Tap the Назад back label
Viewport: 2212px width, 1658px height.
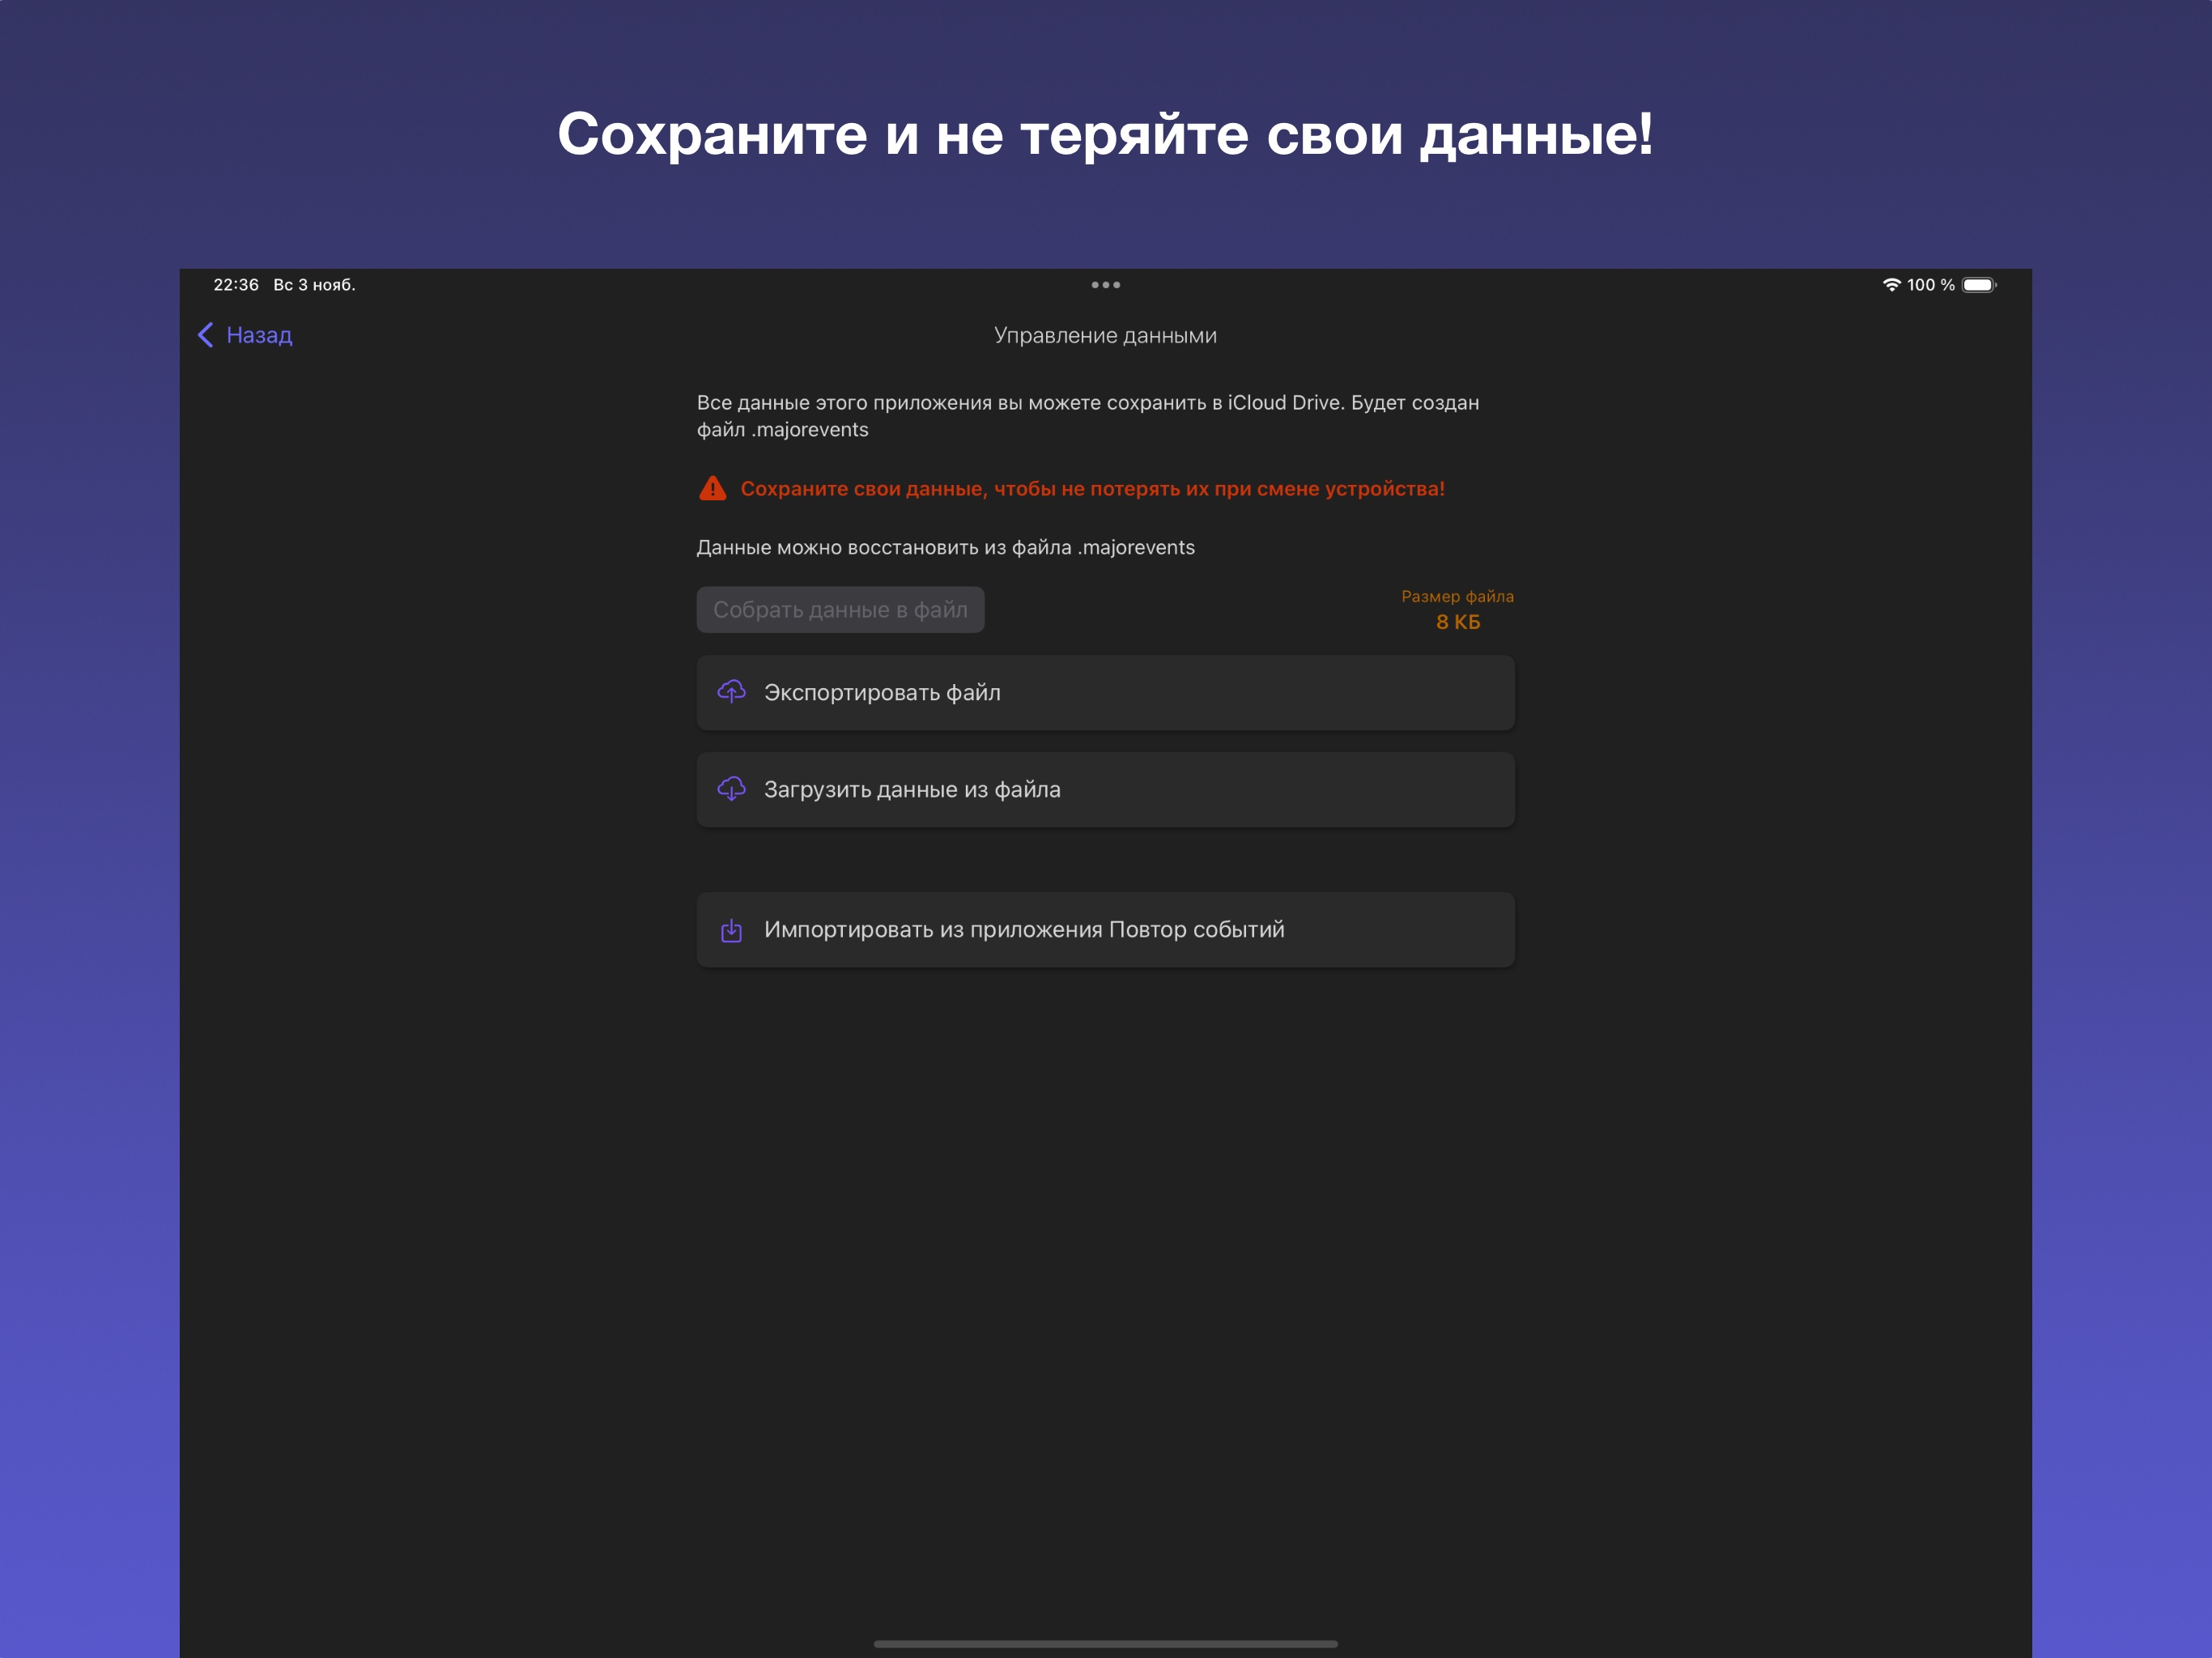(259, 335)
